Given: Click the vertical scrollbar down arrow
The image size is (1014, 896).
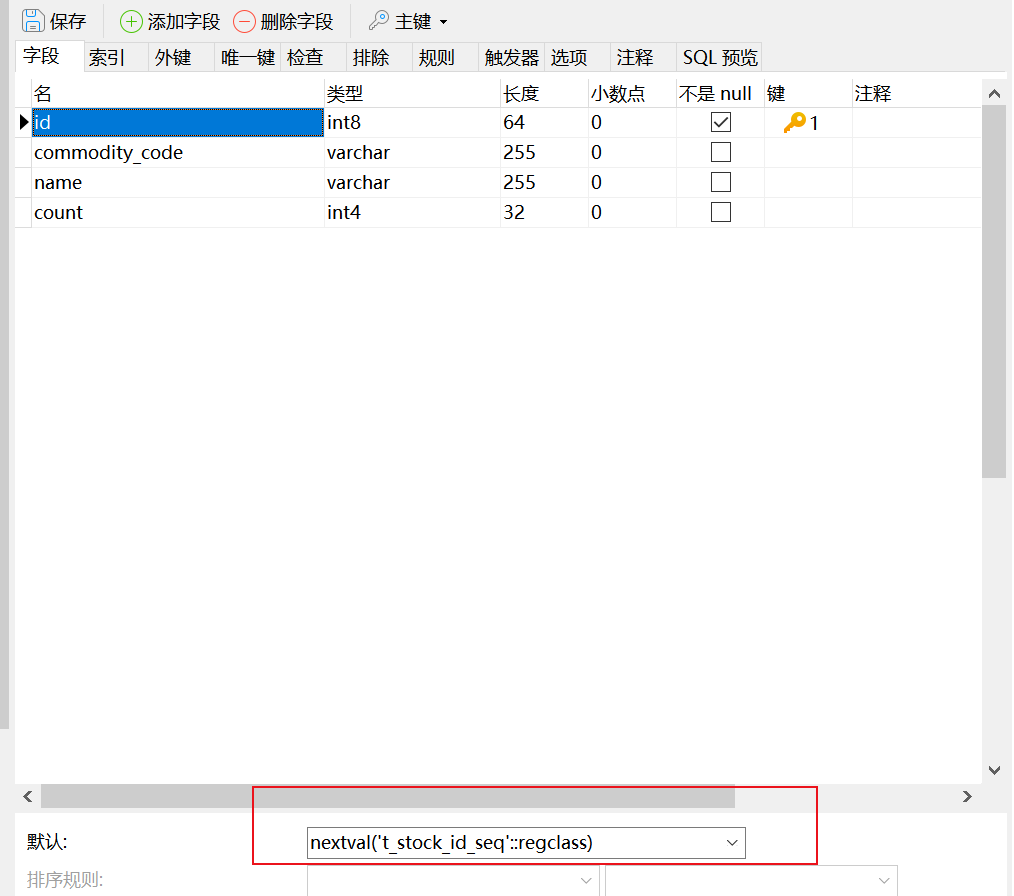Looking at the screenshot, I should click(995, 769).
